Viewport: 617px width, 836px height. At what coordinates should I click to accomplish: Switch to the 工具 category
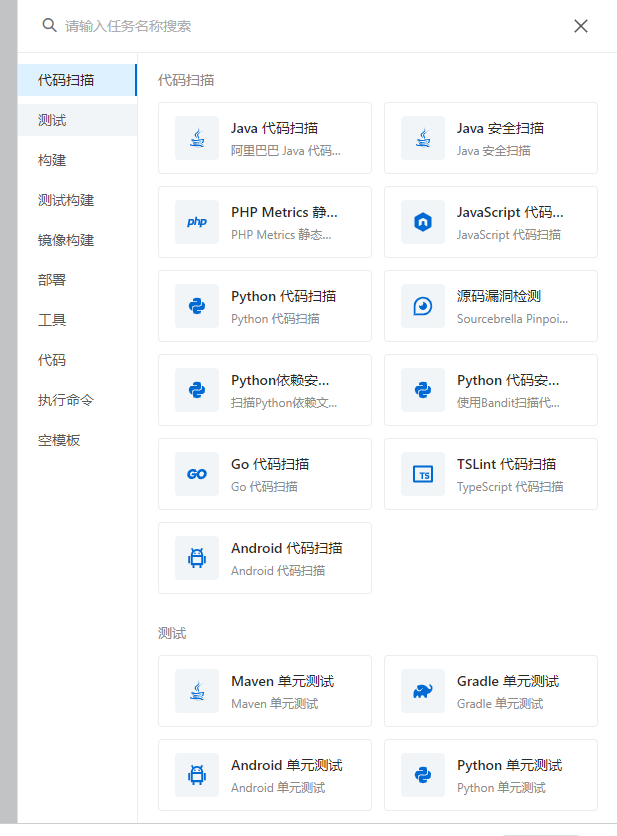(x=77, y=320)
